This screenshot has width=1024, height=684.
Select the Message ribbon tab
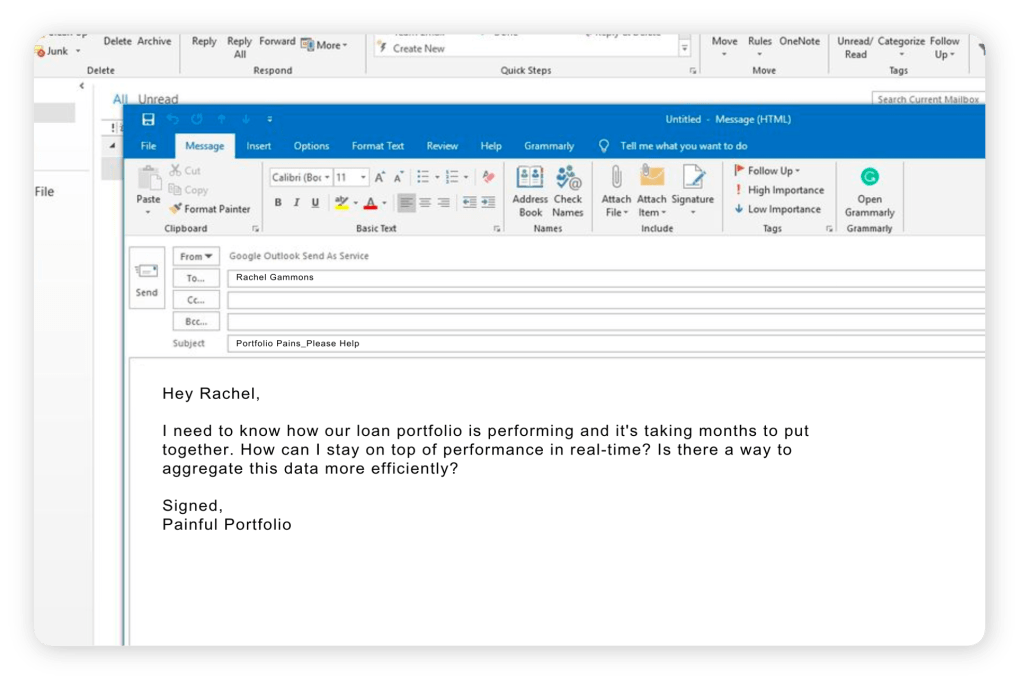[x=204, y=146]
